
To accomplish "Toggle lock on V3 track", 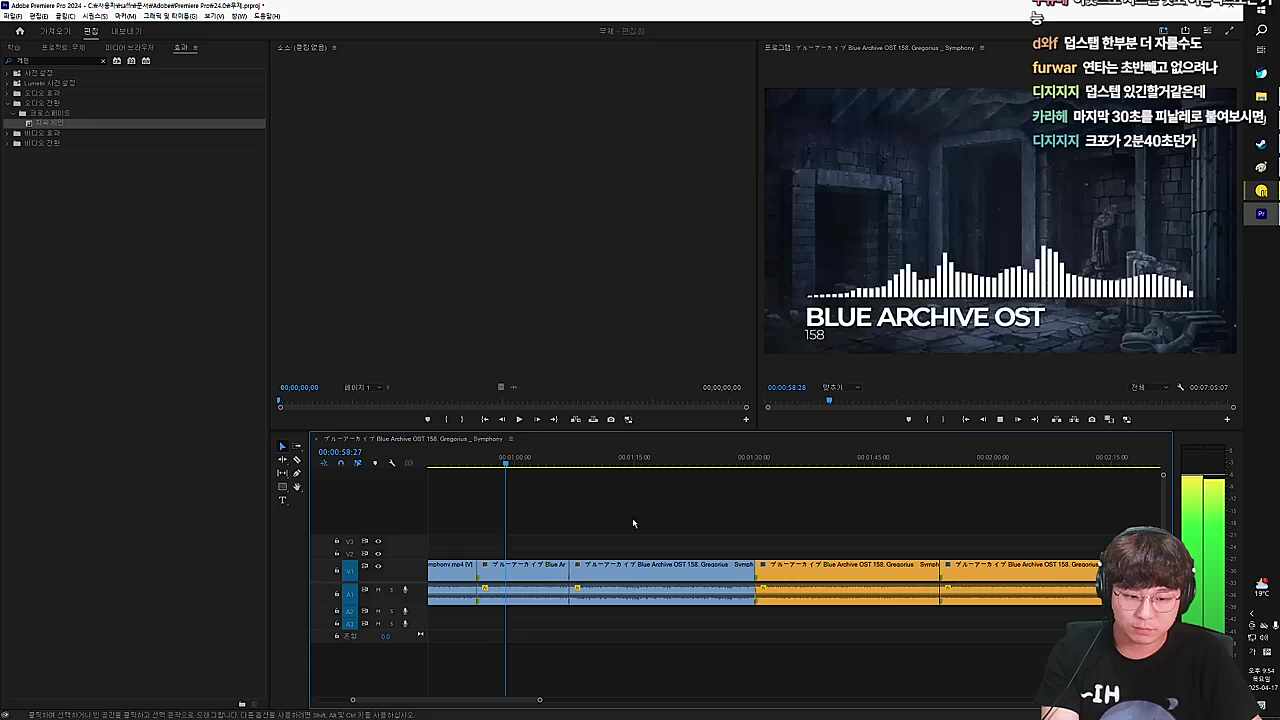I will pyautogui.click(x=337, y=541).
